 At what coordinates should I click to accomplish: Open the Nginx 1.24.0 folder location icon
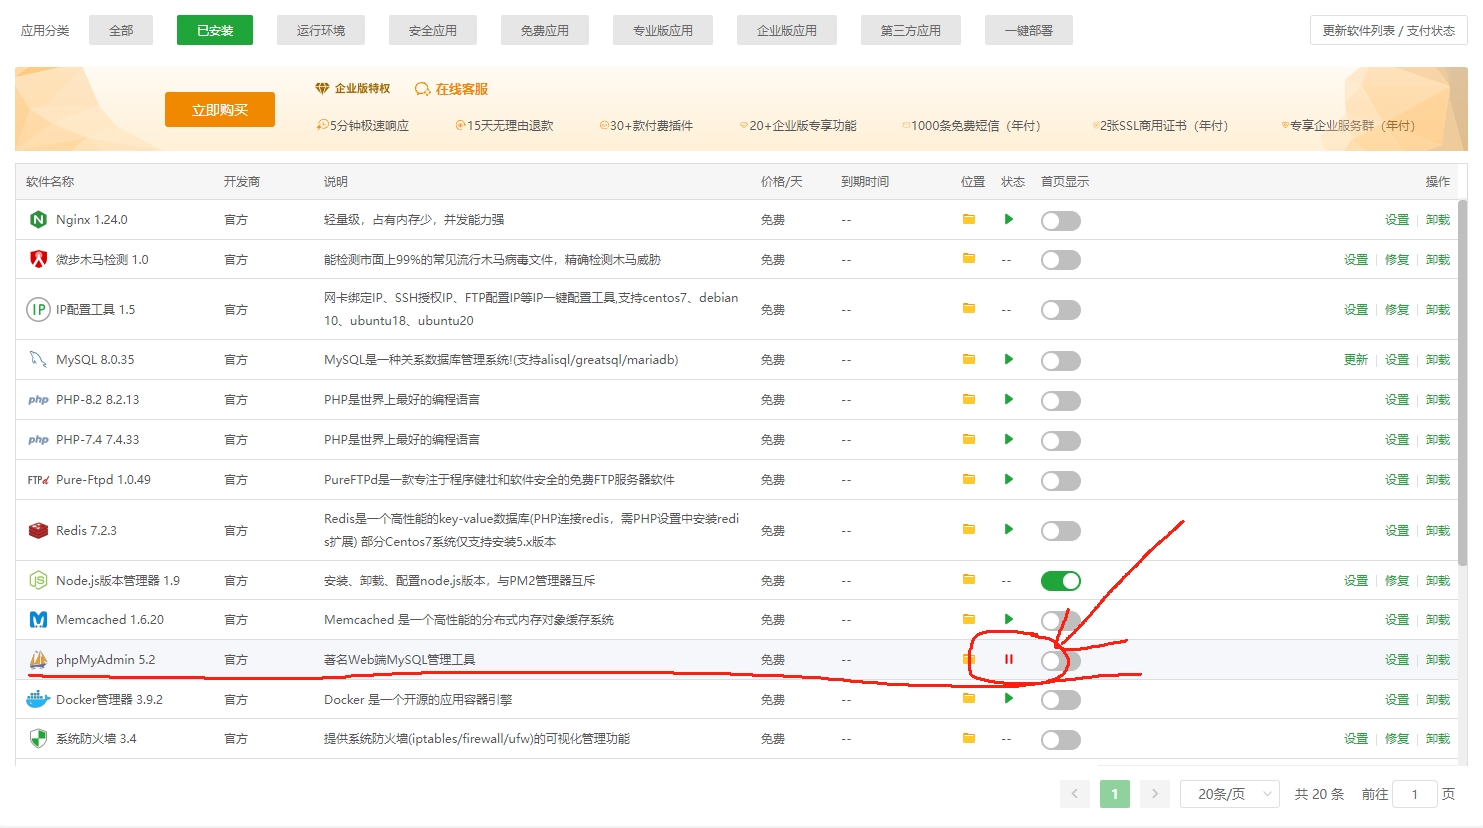point(968,219)
